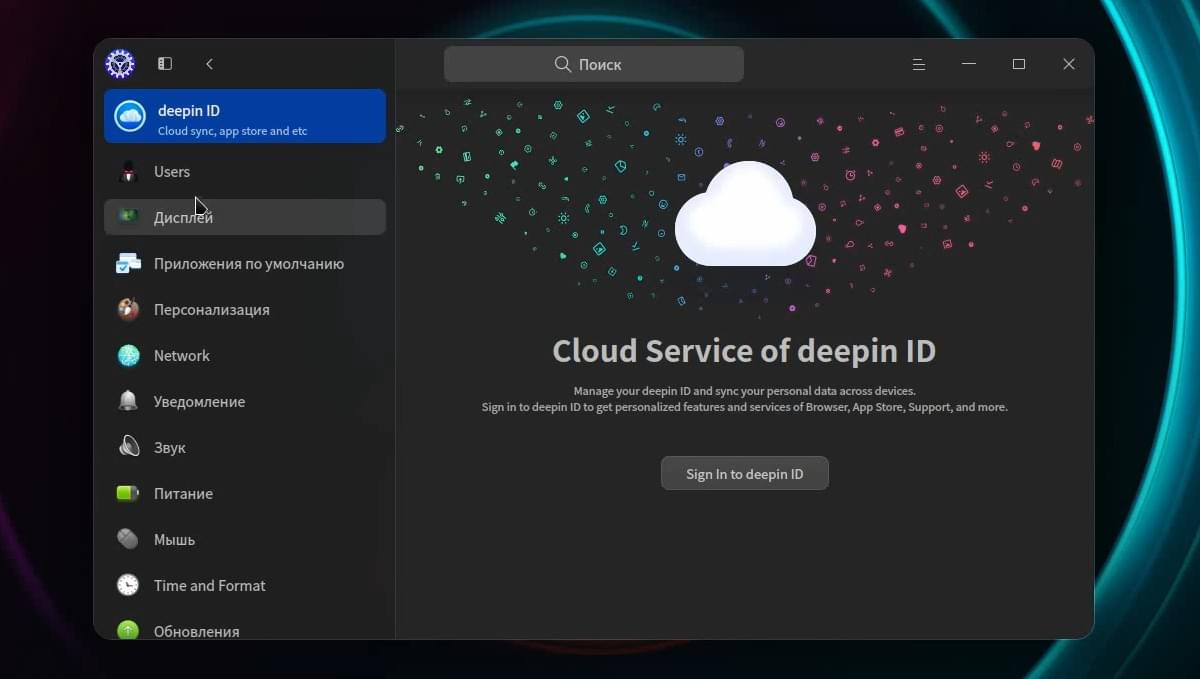The image size is (1200, 679).
Task: Click the search box labeled Поиск
Action: click(594, 64)
